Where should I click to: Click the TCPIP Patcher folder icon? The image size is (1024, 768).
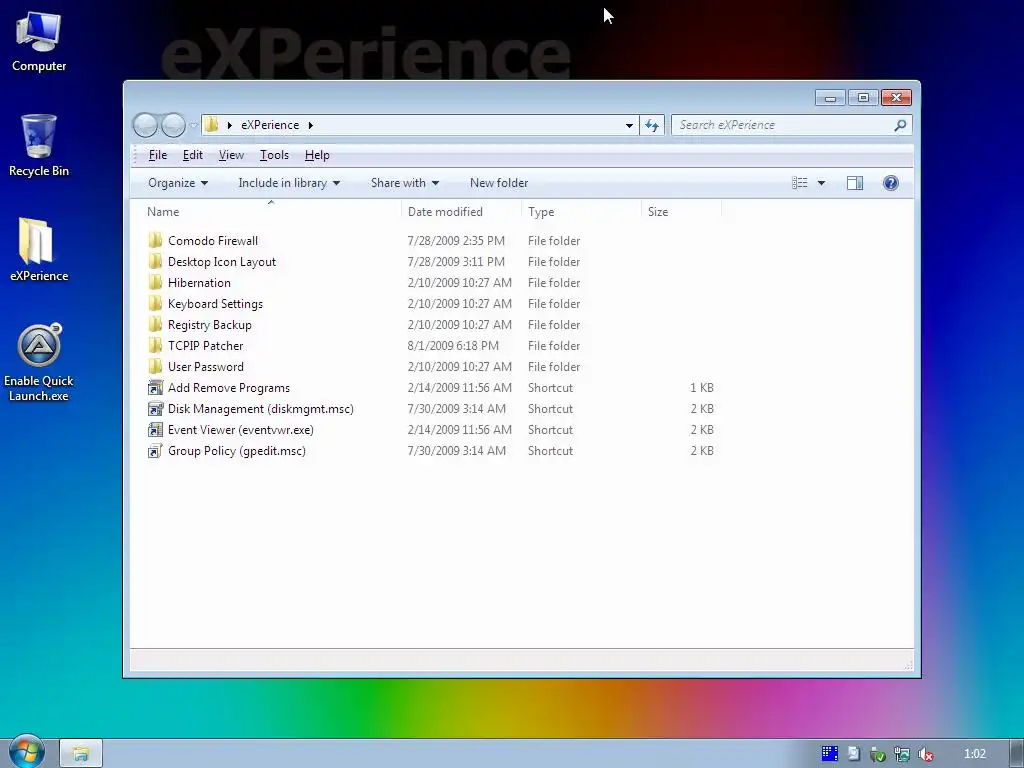pos(155,345)
